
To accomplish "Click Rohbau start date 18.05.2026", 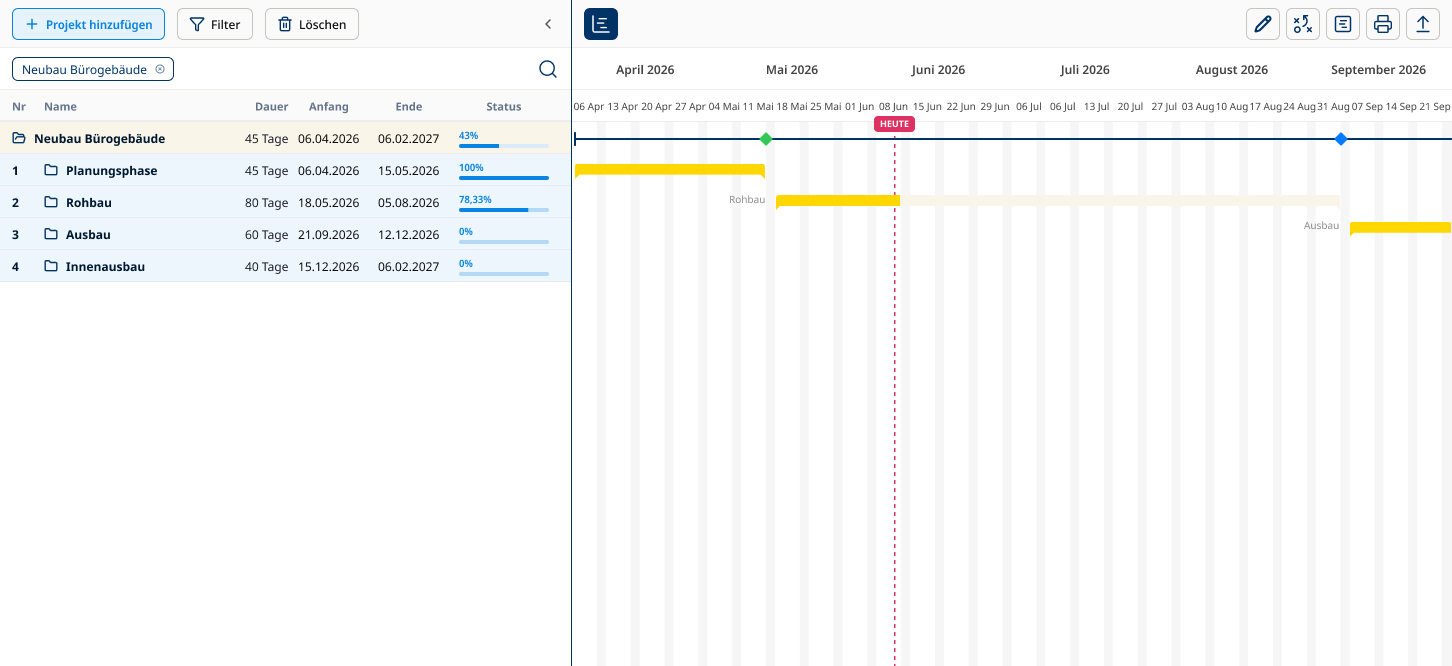I will click(328, 203).
